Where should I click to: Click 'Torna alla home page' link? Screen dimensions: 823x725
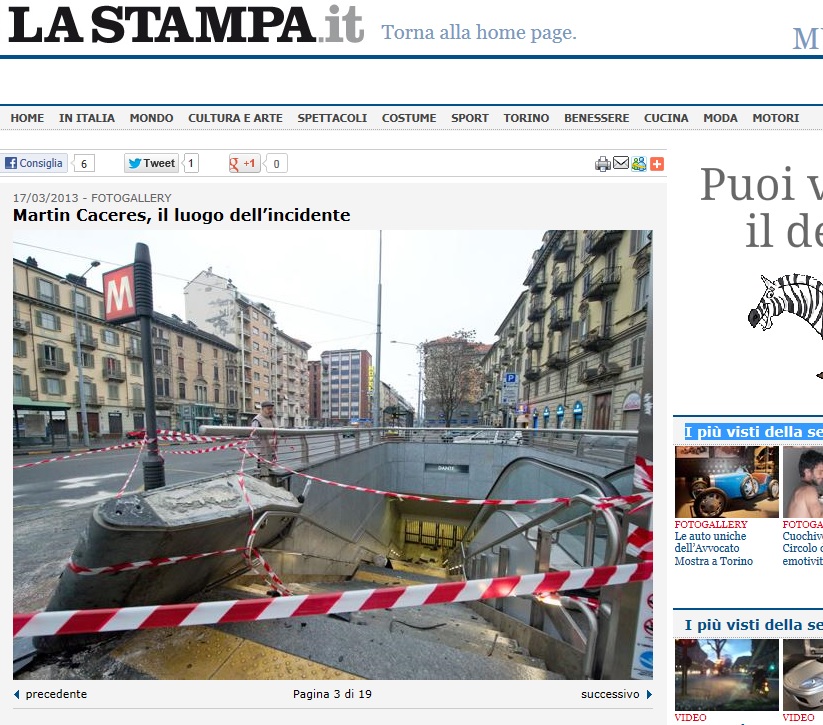479,33
